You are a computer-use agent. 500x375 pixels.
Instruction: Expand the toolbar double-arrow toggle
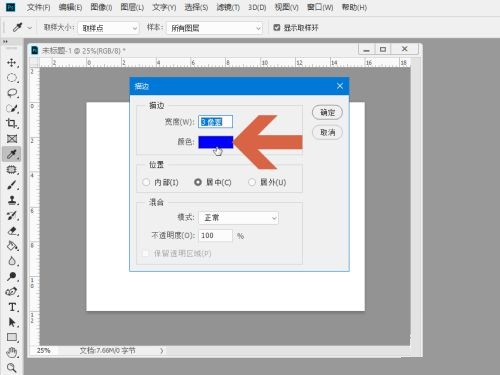[5, 42]
